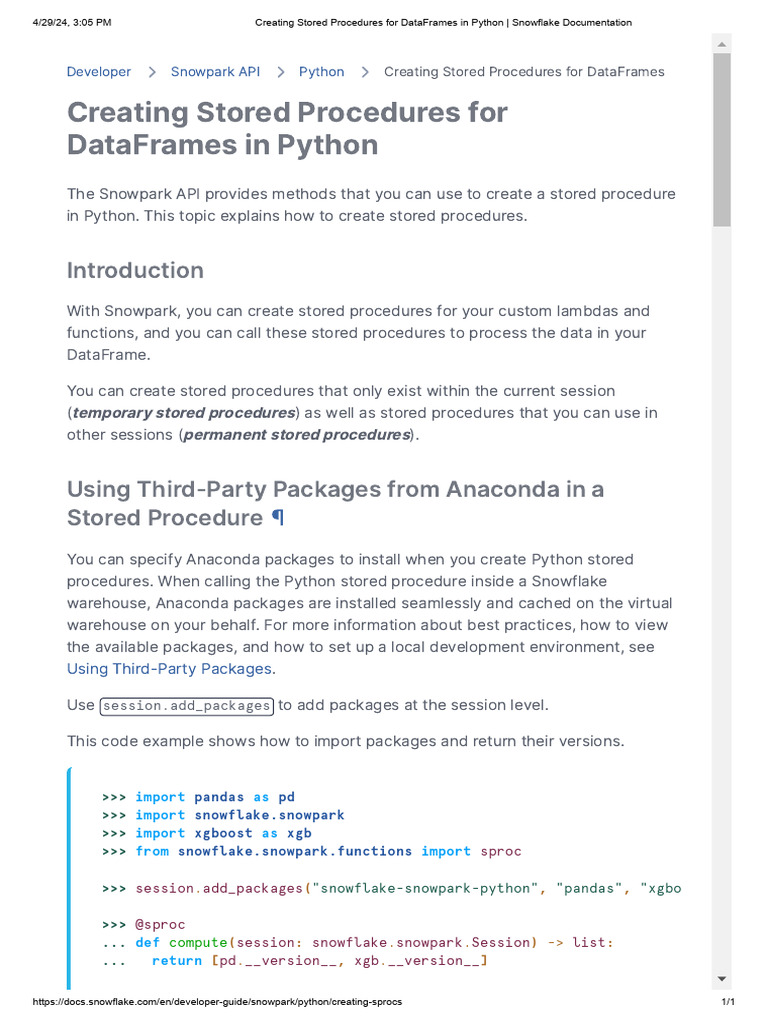Open the Python breadcrumb link
This screenshot has width=768, height=1024.
pos(321,72)
